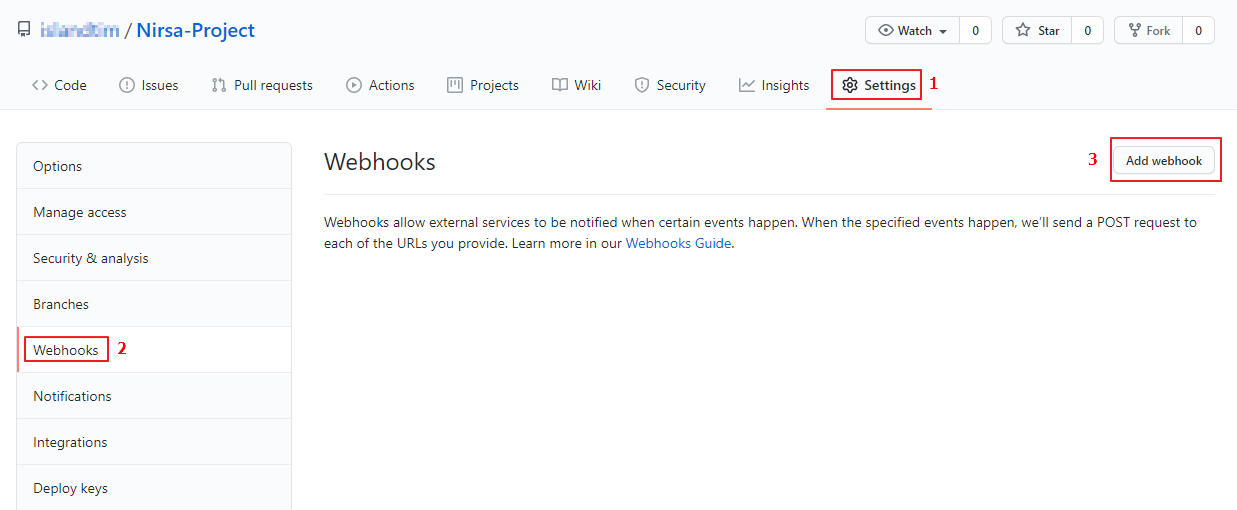View the Insights tab
The height and width of the screenshot is (510, 1237).
tap(774, 85)
